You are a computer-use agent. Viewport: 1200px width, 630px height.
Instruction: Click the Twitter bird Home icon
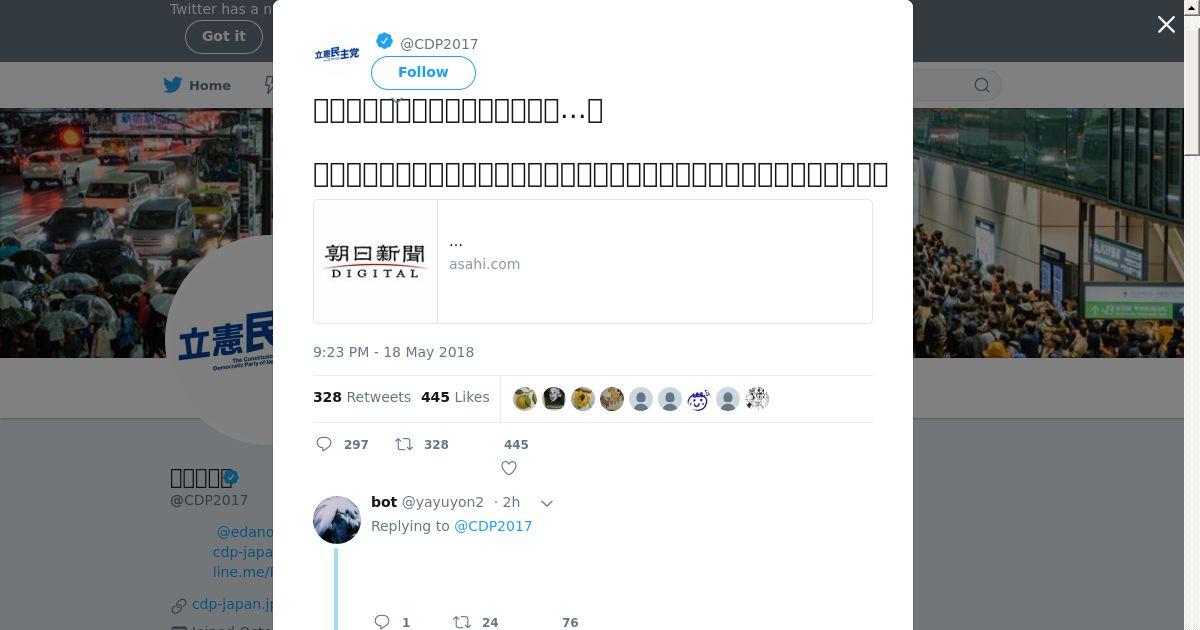pos(173,85)
